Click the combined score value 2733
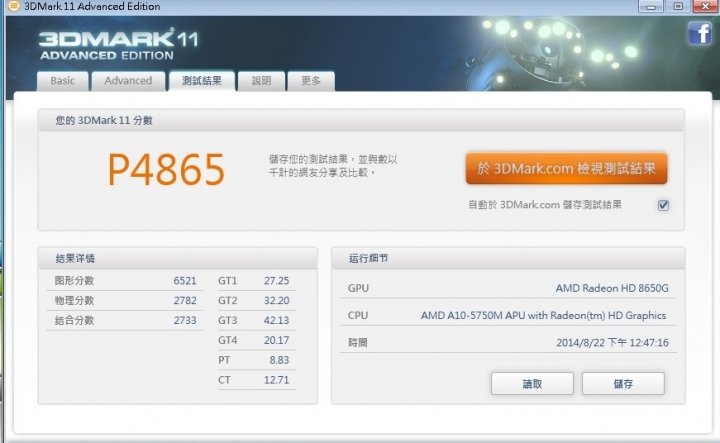 [185, 320]
